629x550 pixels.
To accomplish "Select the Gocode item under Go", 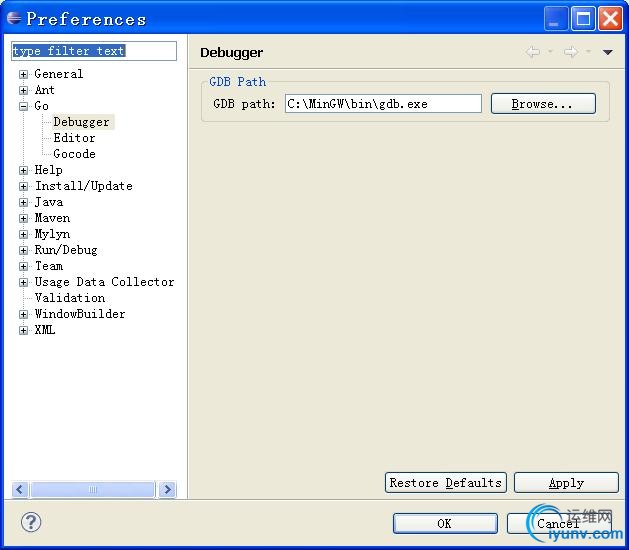I will point(74,154).
